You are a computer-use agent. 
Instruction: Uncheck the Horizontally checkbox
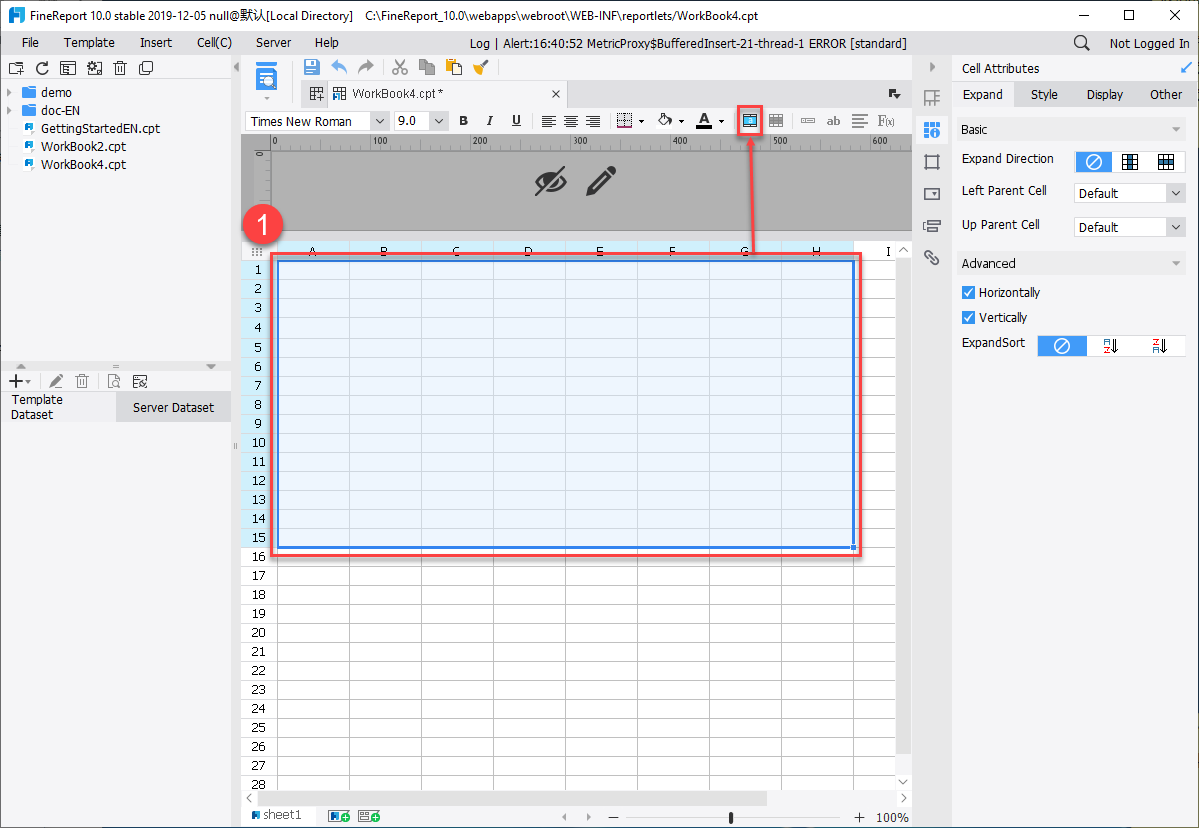point(968,293)
